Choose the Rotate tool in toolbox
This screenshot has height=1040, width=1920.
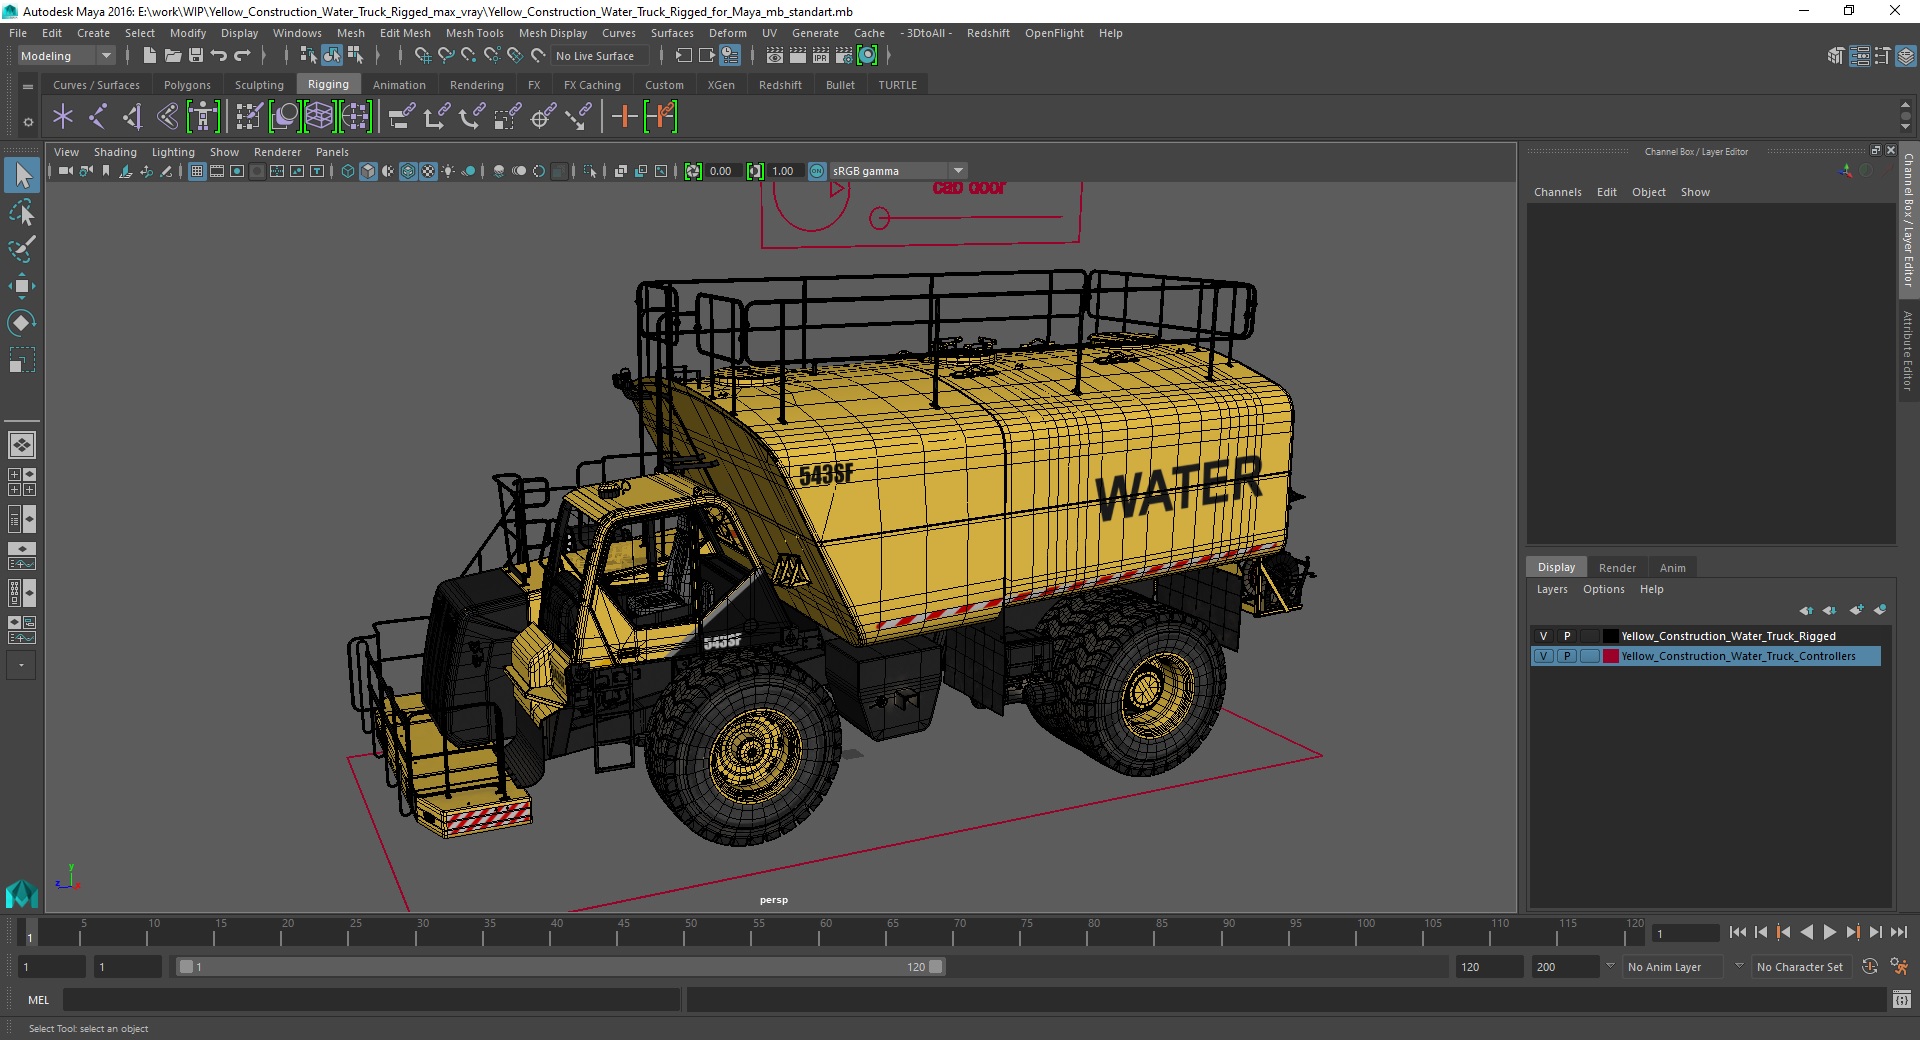click(x=22, y=322)
